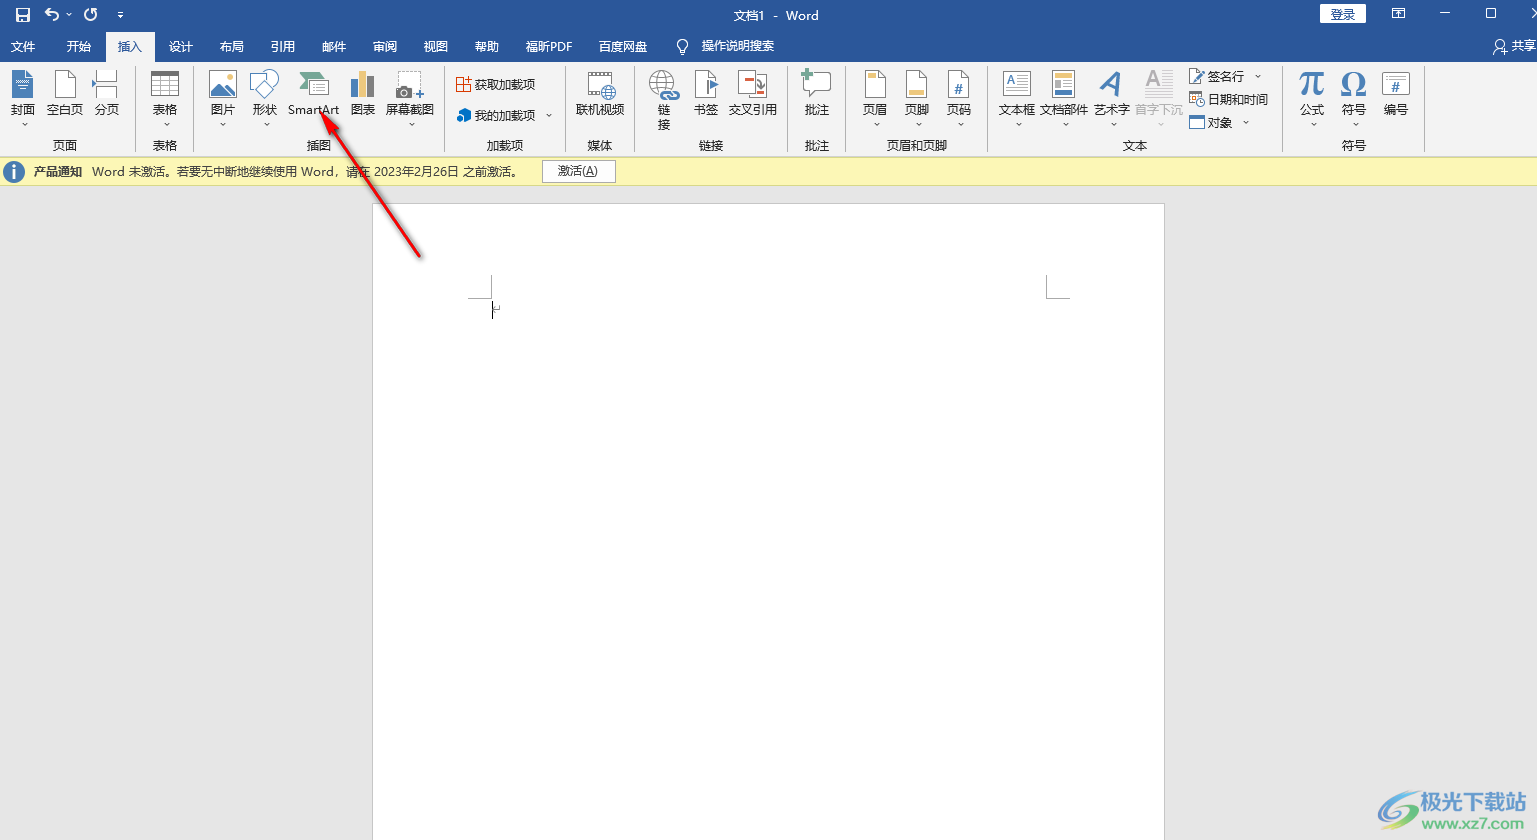Switch to the Layout (布局) tab
Viewport: 1537px width, 840px height.
coord(232,47)
